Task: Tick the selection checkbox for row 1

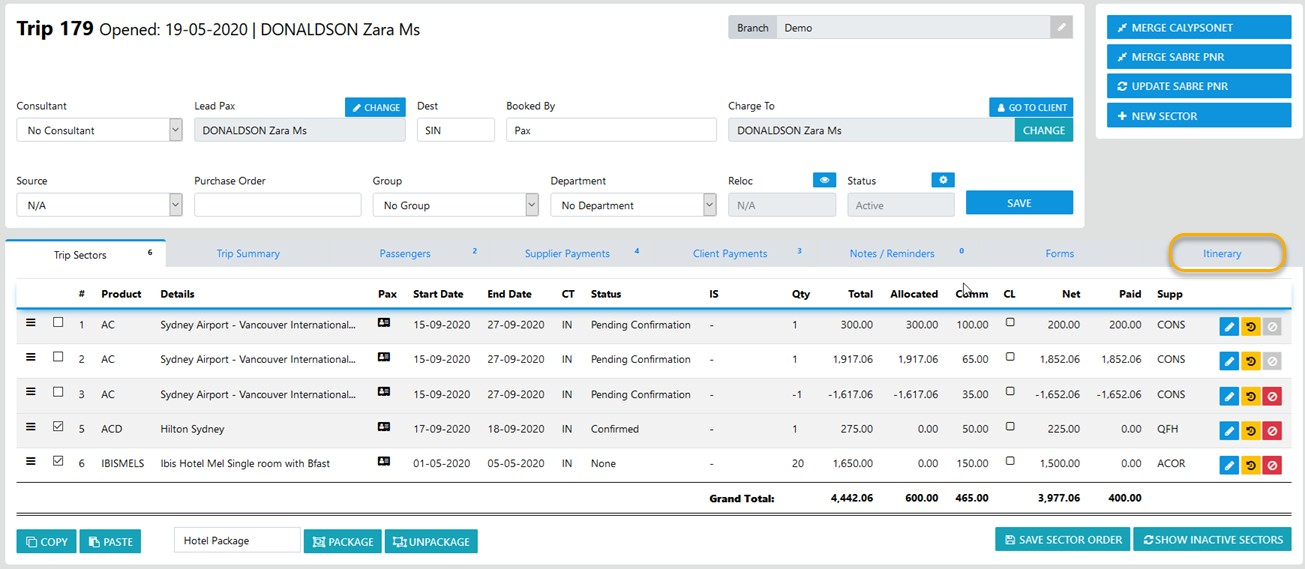Action: 58,323
